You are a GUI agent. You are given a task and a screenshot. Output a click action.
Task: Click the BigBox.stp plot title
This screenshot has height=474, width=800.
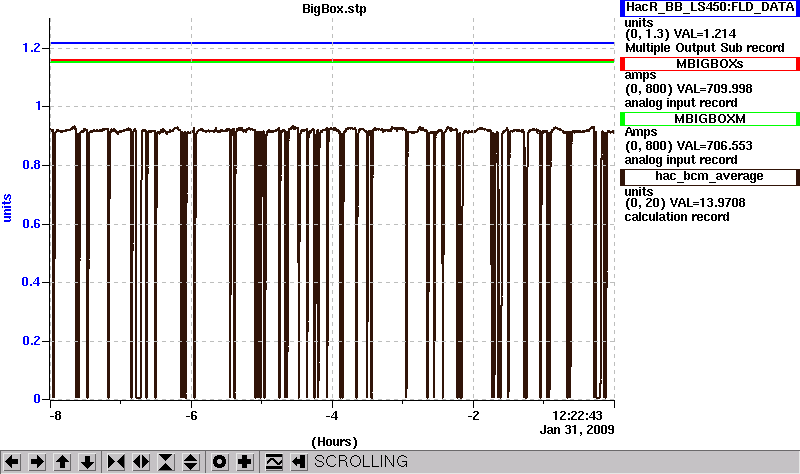334,9
